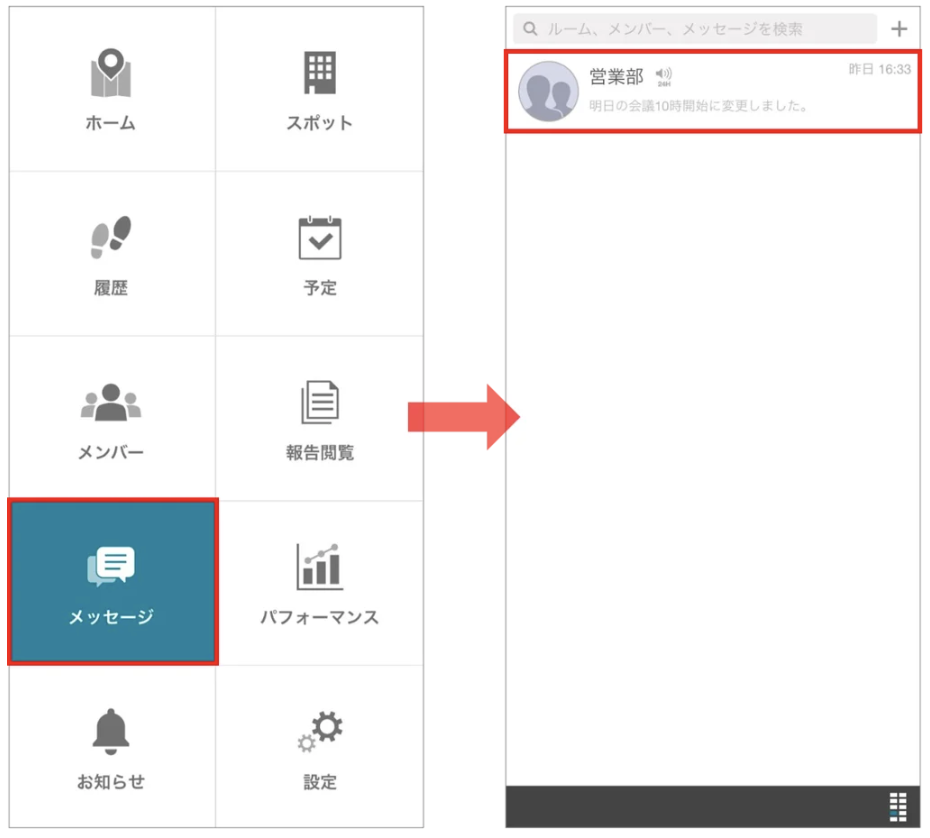Click the お知らせ label
The width and height of the screenshot is (930, 838).
(x=111, y=782)
